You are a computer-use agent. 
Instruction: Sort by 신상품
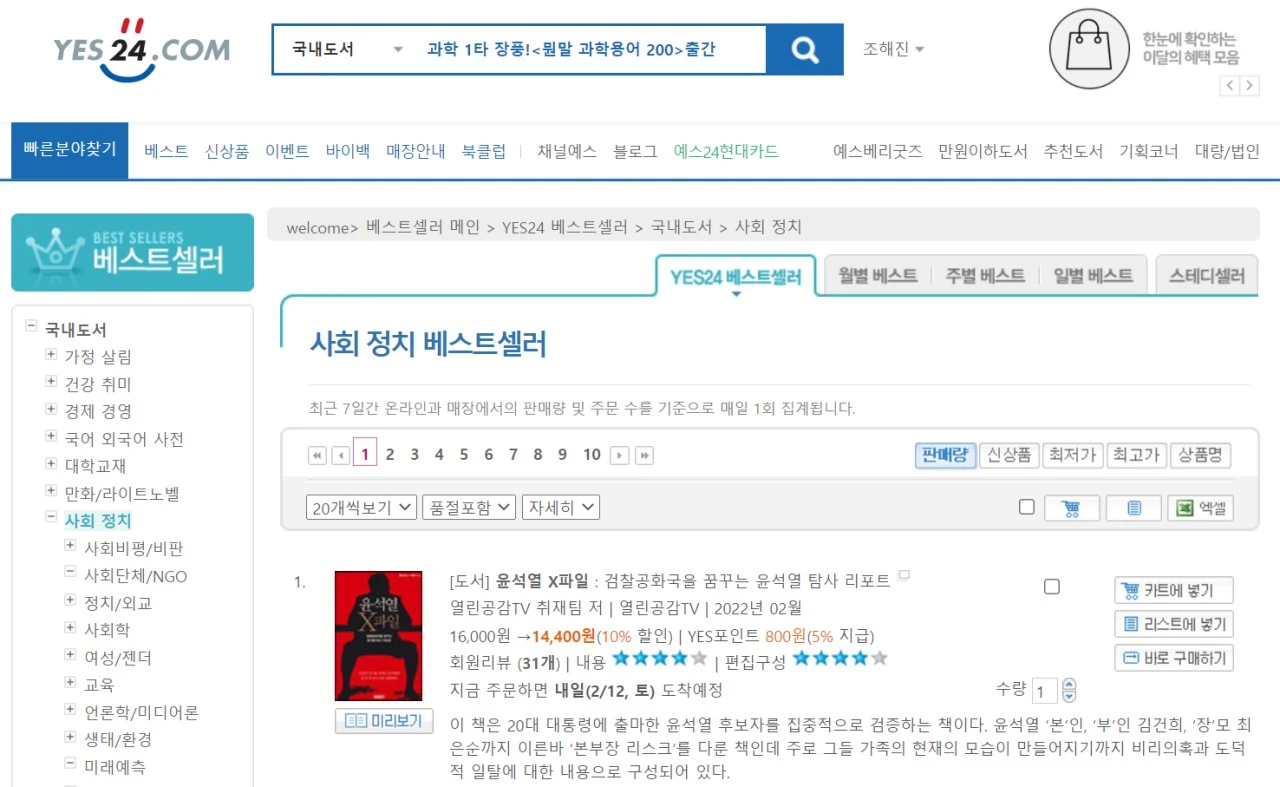point(1009,455)
